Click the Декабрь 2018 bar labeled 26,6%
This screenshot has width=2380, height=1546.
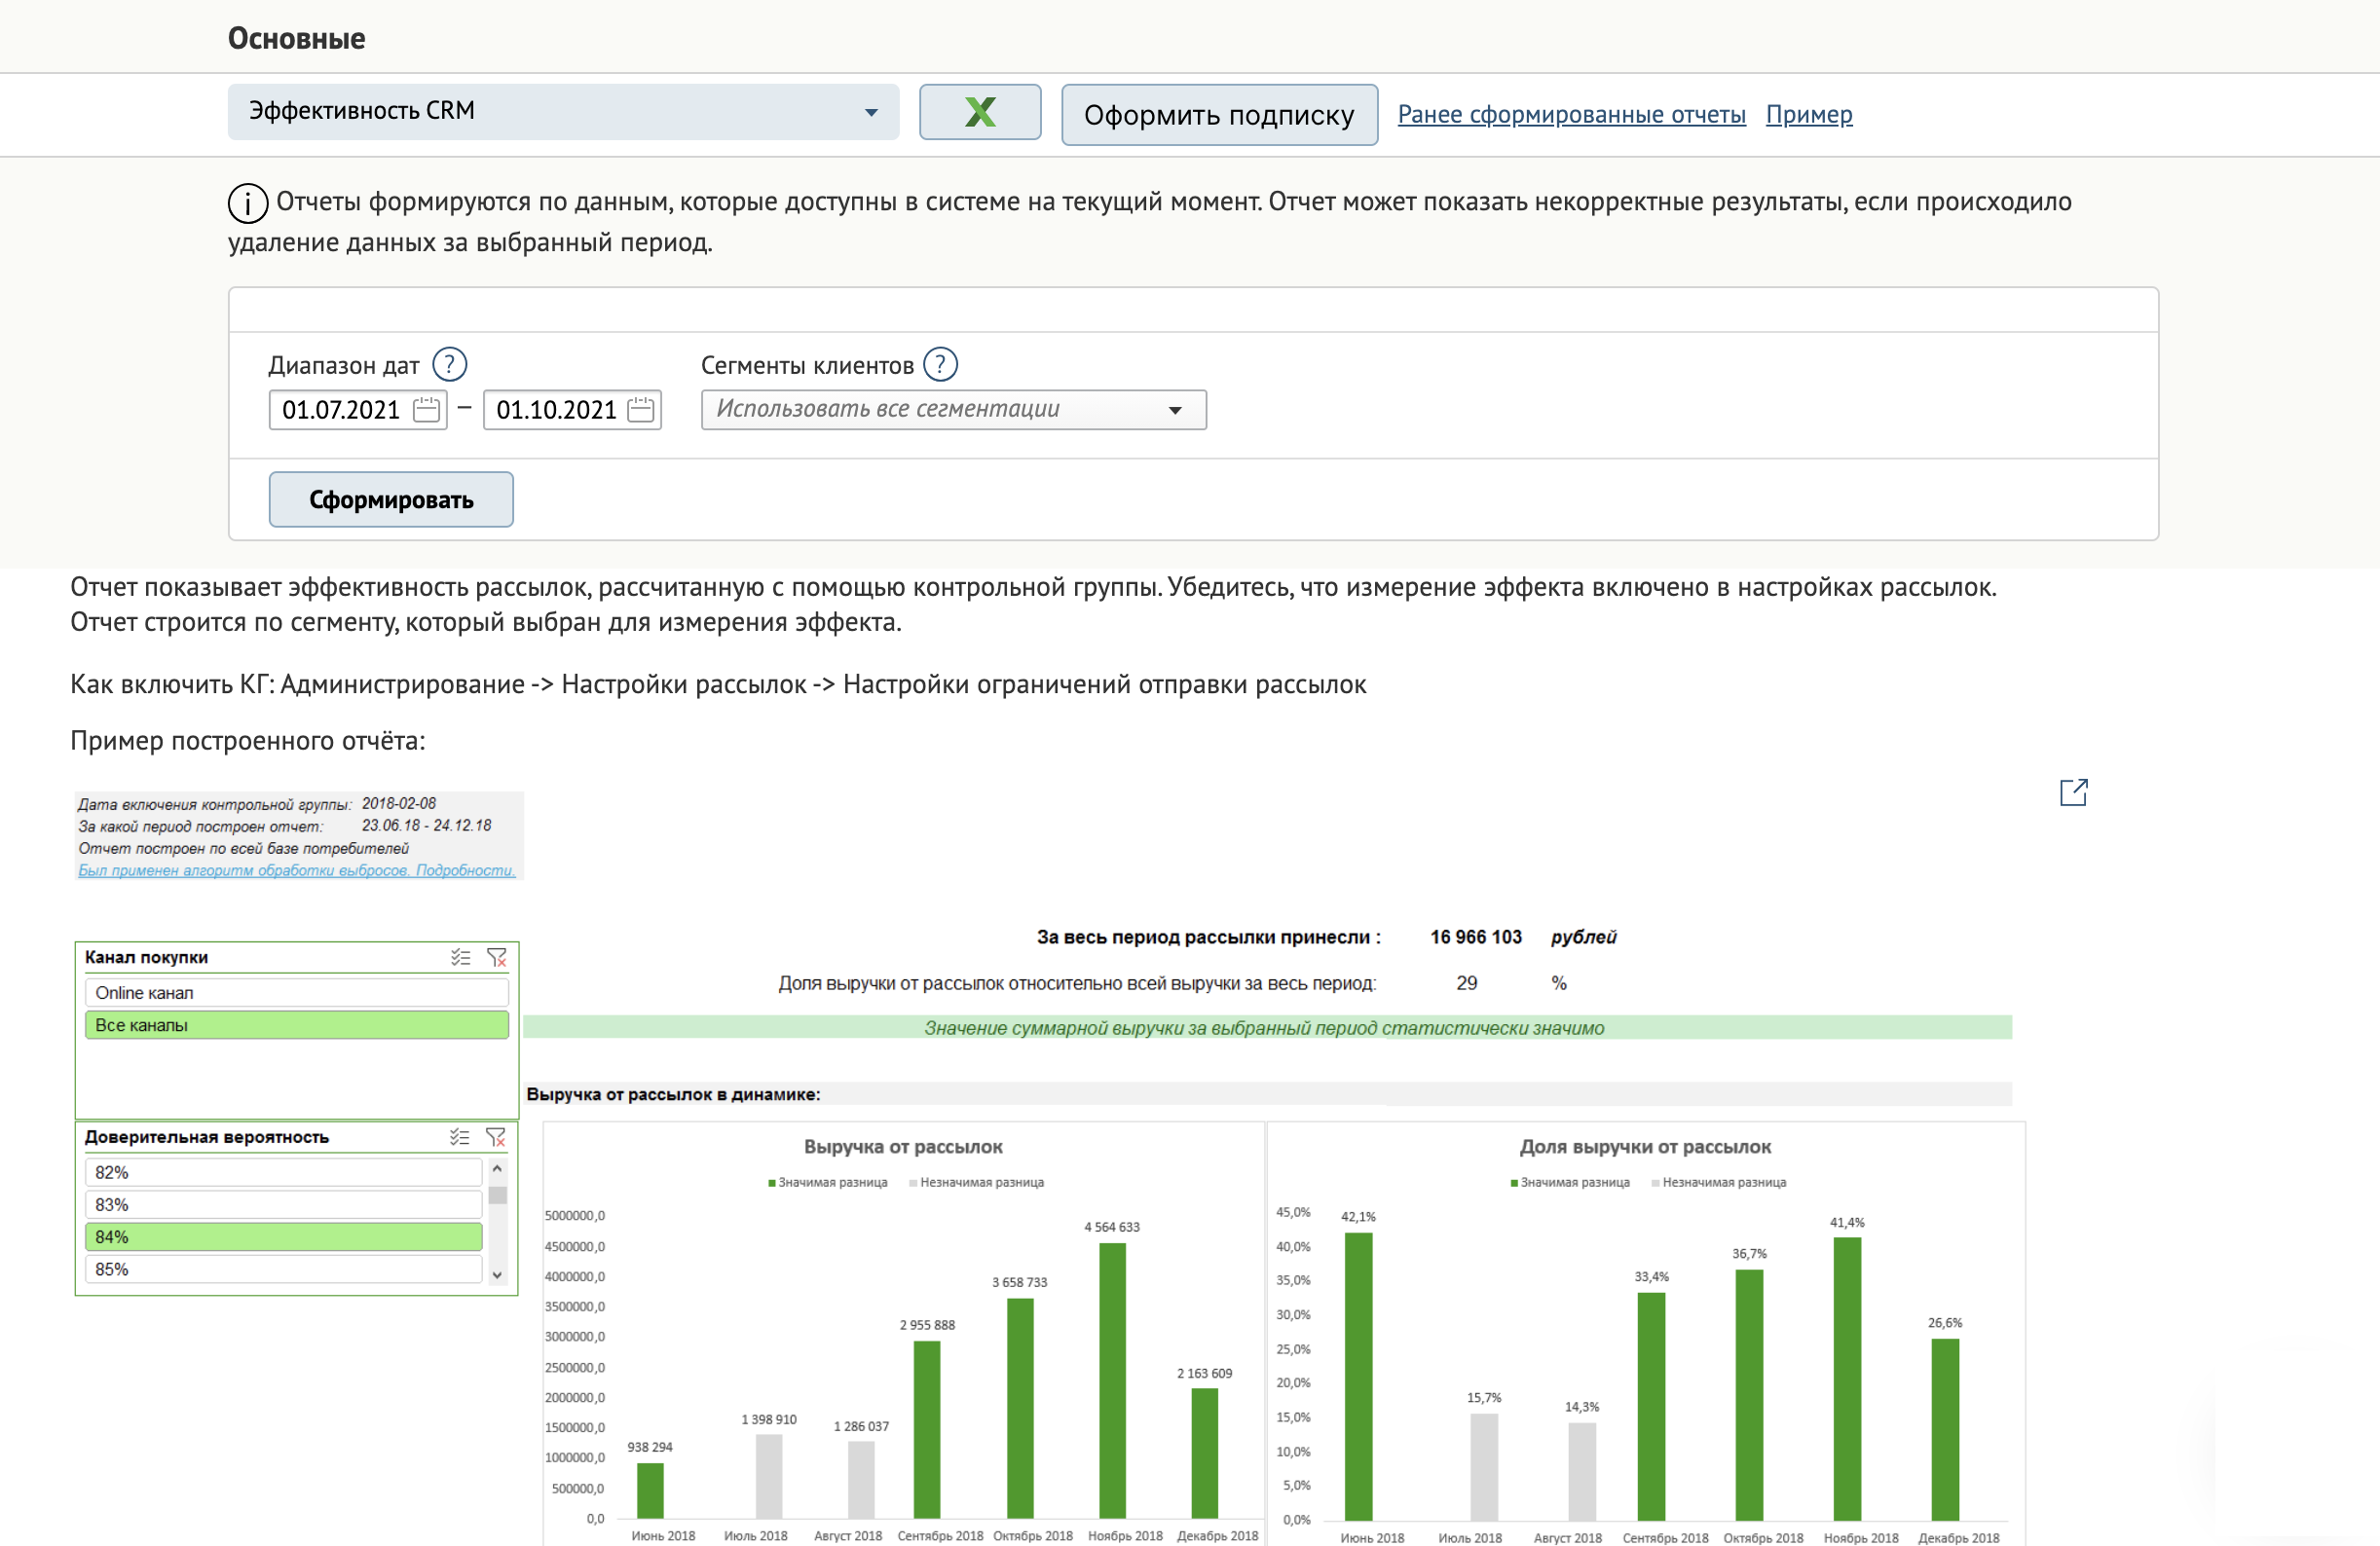click(1945, 1429)
